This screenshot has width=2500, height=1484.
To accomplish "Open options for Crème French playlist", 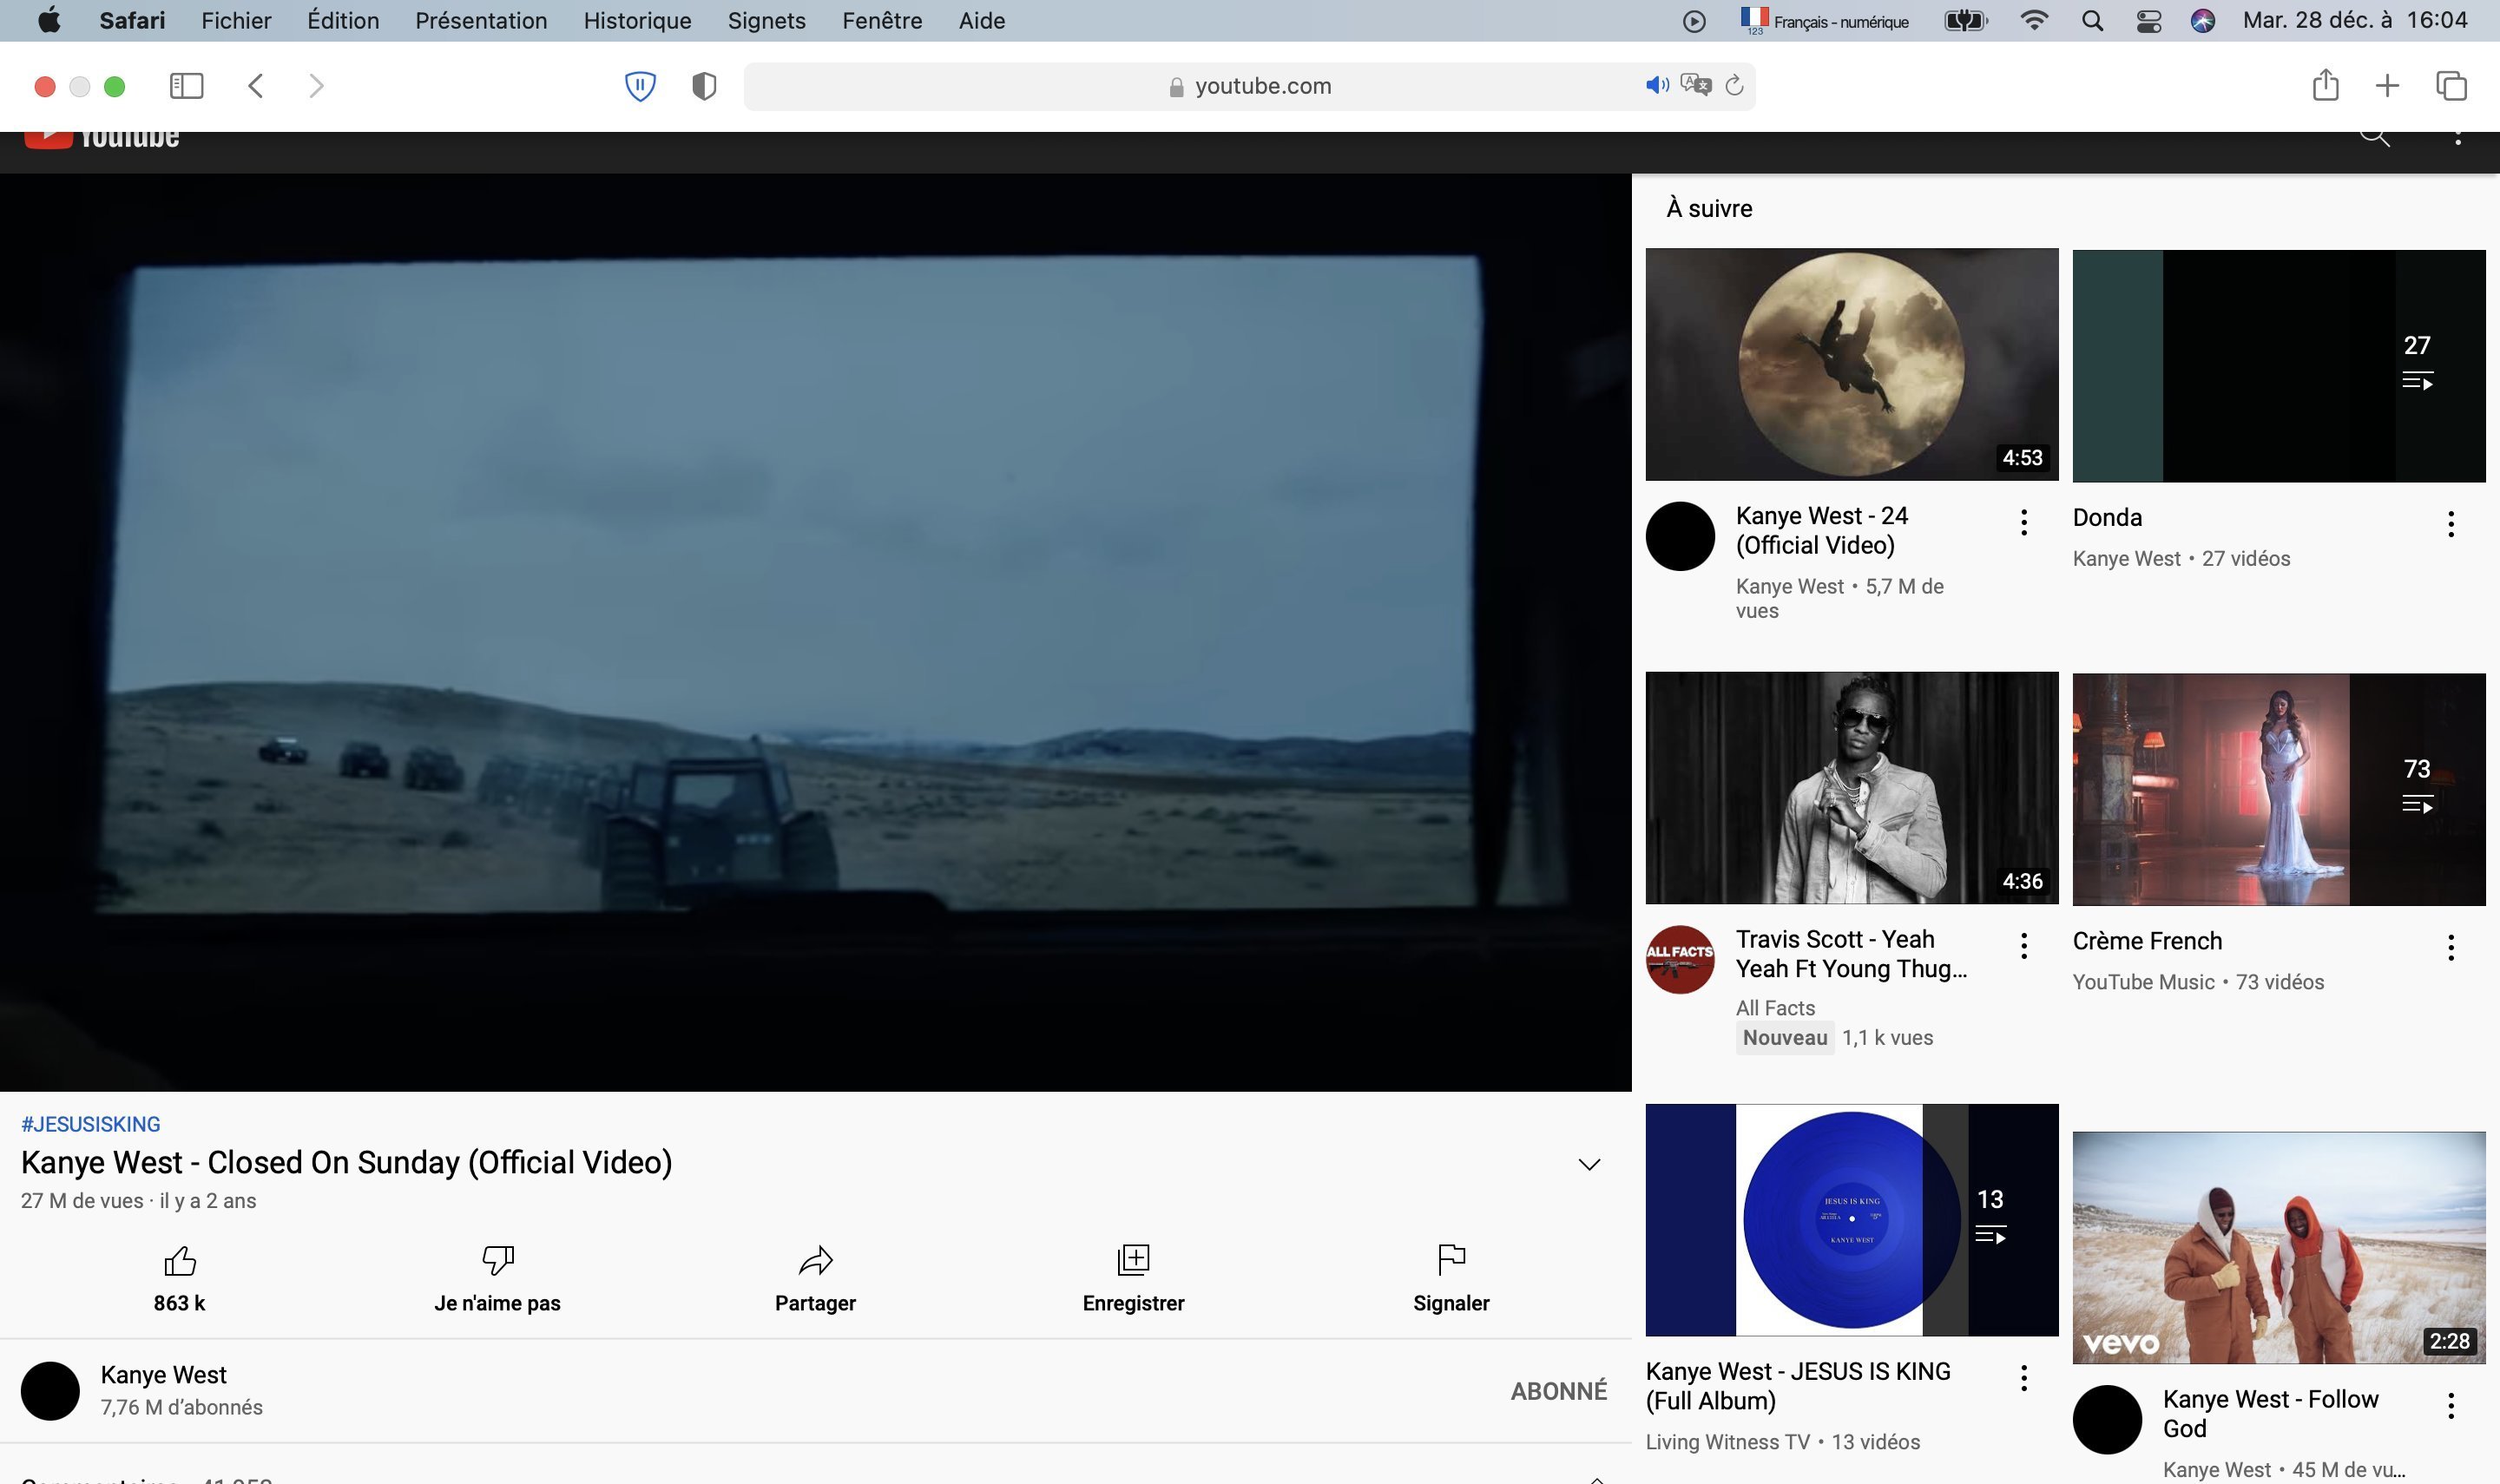I will pyautogui.click(x=2451, y=947).
